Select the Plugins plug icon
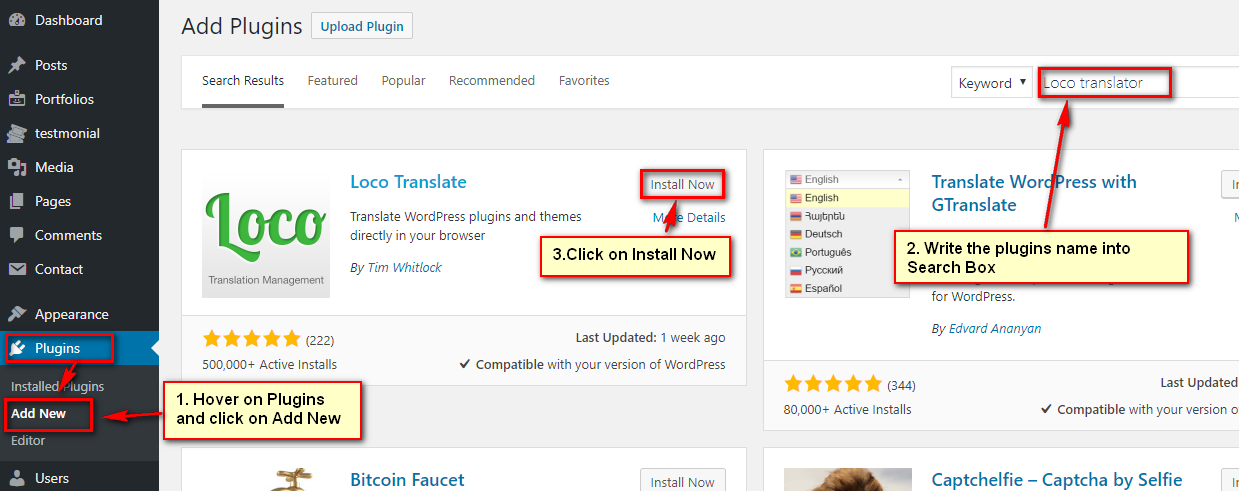The image size is (1239, 491). coord(19,348)
